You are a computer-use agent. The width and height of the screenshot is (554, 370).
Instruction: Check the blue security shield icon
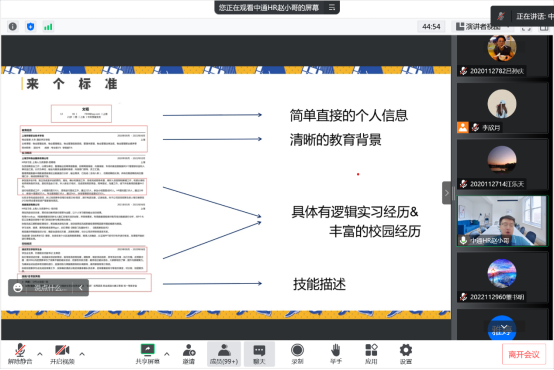[x=31, y=27]
